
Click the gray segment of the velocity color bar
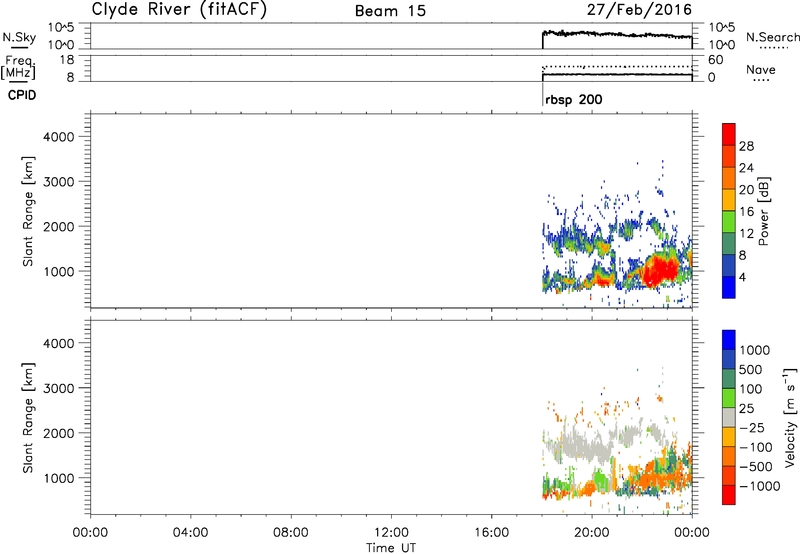[x=729, y=417]
